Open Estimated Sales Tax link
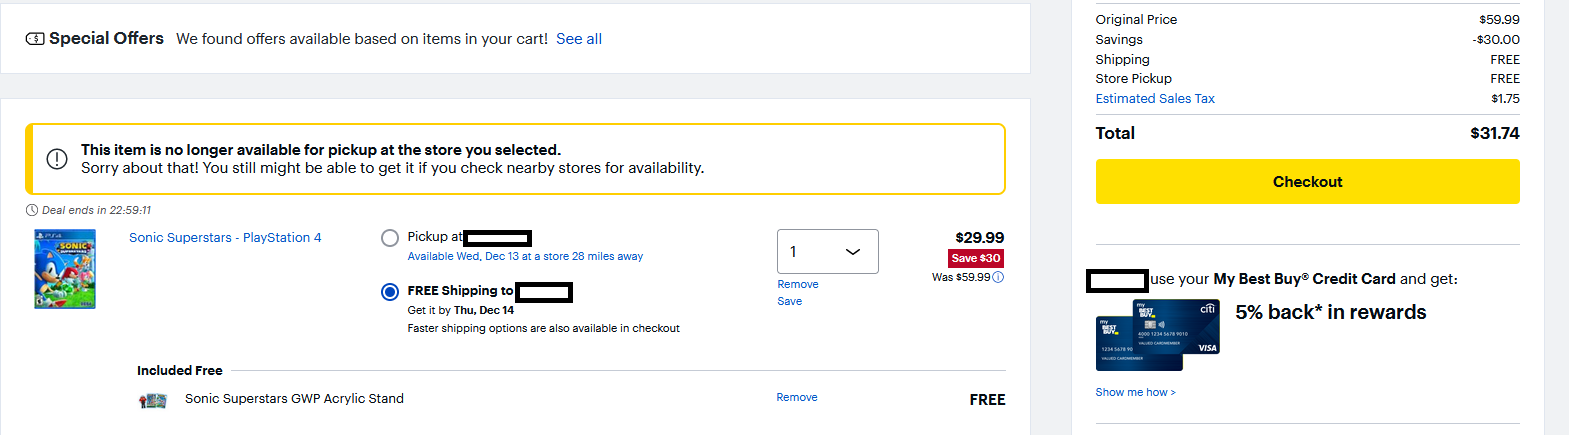This screenshot has height=435, width=1569. 1155,99
